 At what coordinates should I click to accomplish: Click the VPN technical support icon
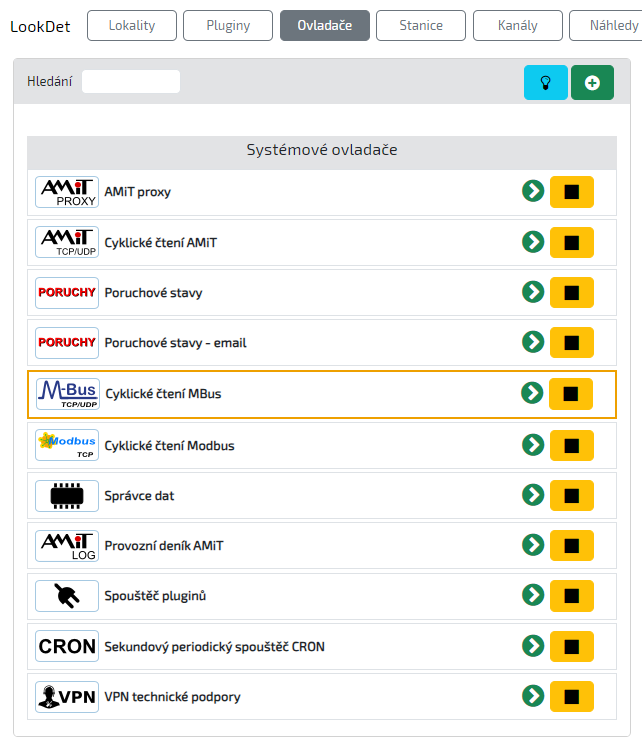pos(67,697)
